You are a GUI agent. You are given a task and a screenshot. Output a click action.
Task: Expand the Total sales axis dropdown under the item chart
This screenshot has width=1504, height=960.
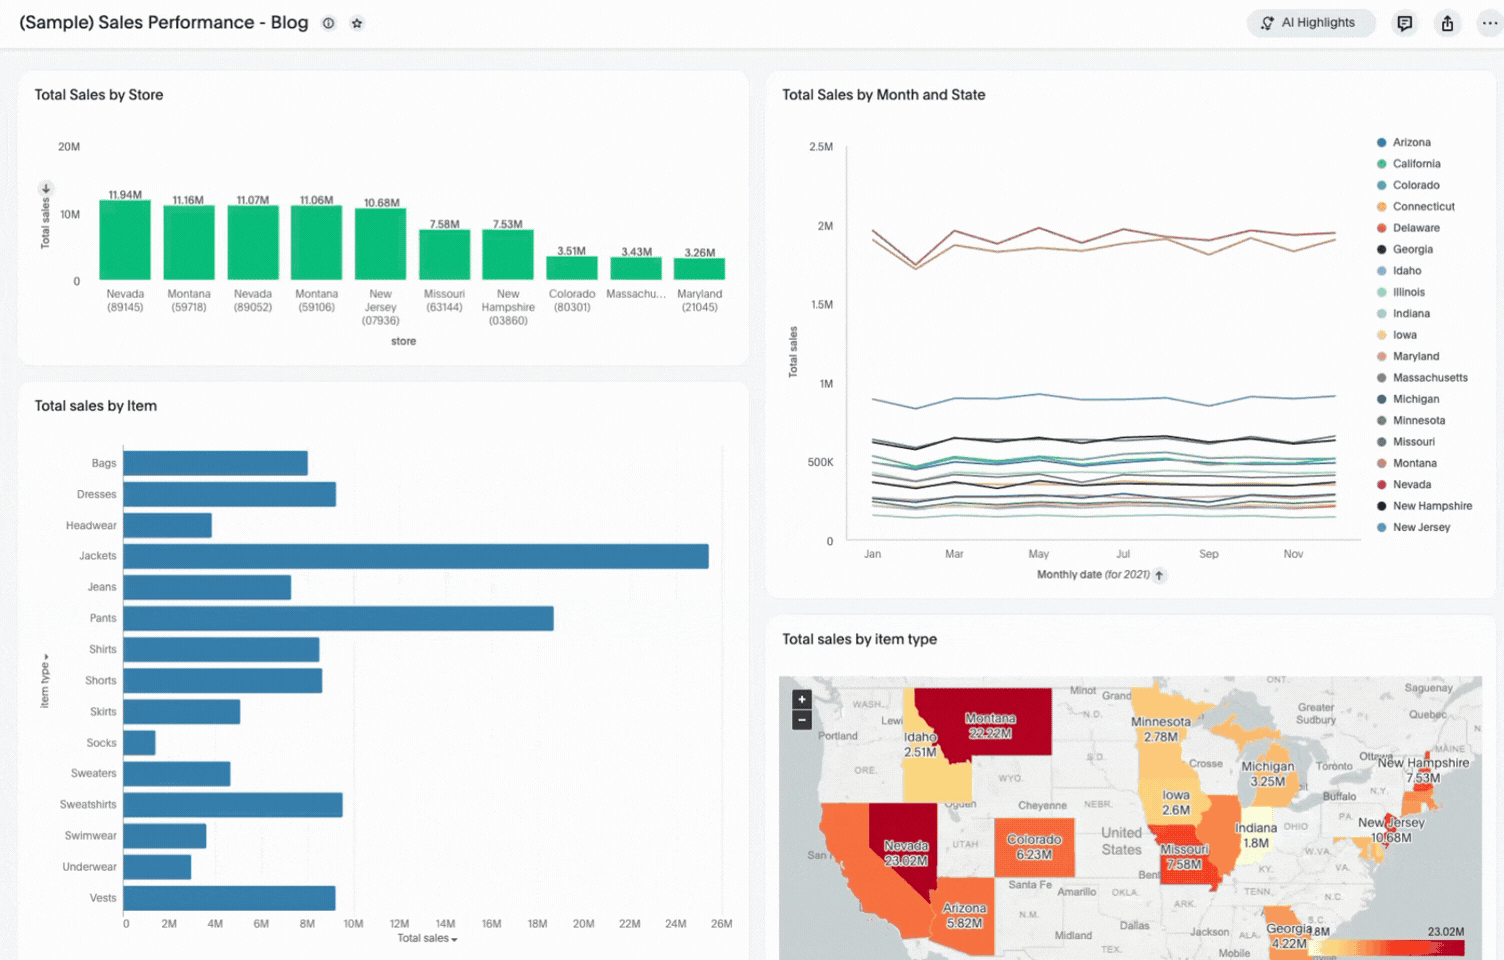pos(428,939)
